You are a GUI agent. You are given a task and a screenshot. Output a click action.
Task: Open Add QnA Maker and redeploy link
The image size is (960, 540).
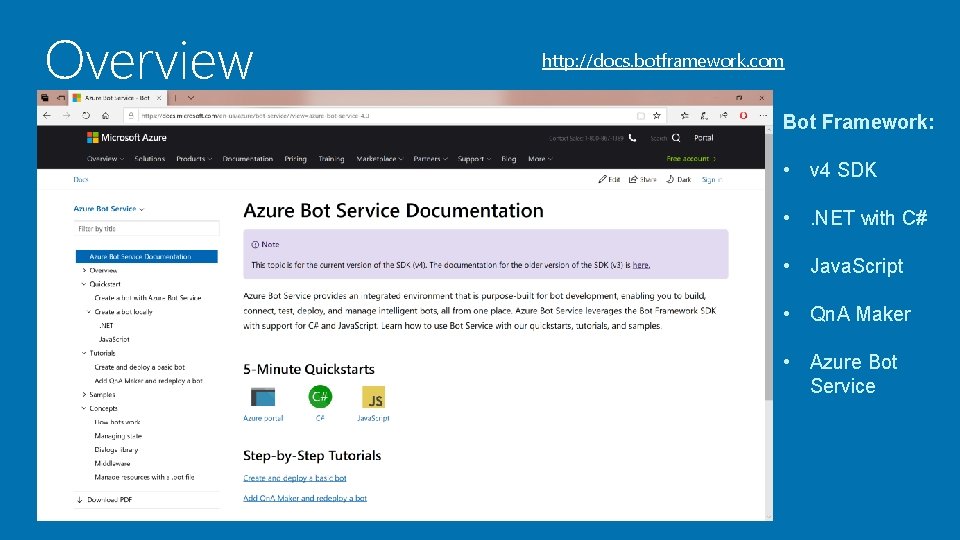point(305,498)
